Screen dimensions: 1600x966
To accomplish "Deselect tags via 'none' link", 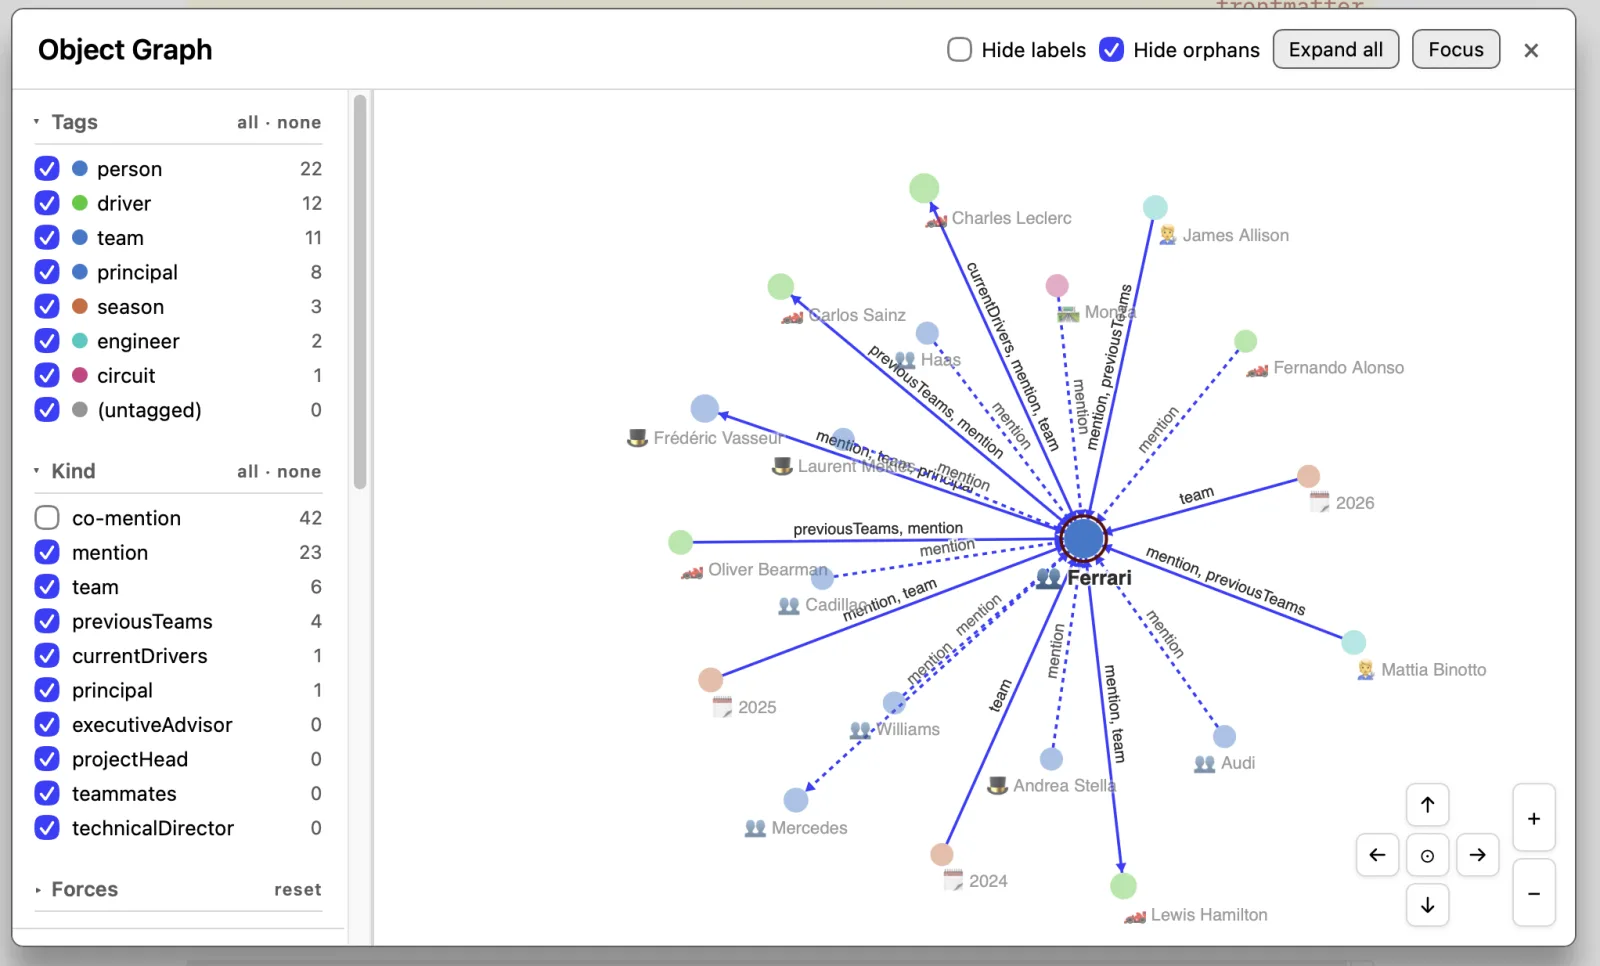I will (x=299, y=123).
